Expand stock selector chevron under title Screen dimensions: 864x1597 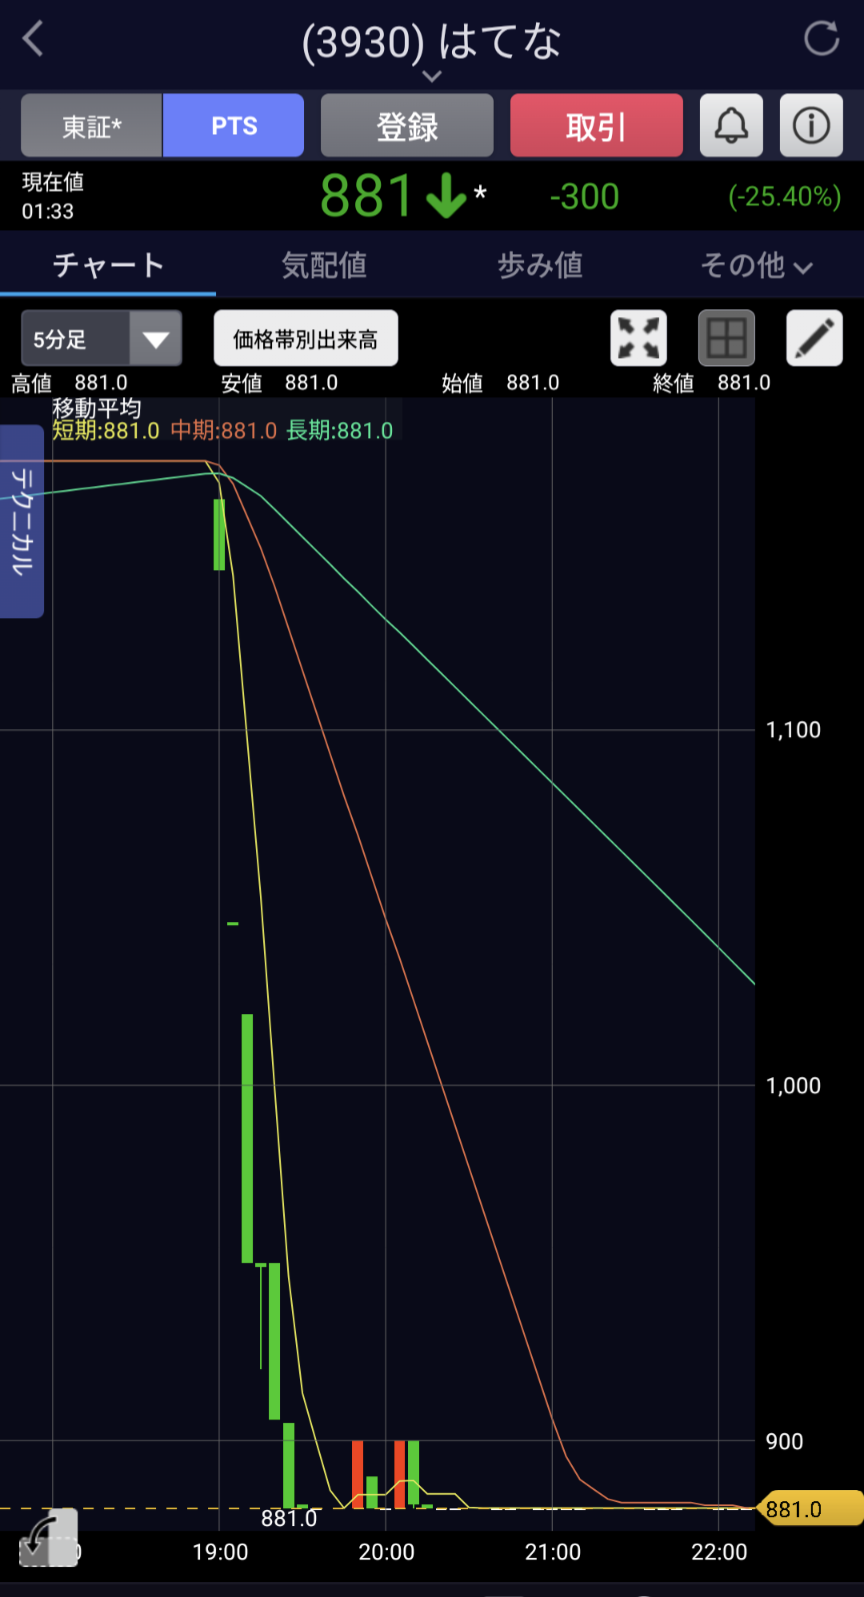point(432,76)
